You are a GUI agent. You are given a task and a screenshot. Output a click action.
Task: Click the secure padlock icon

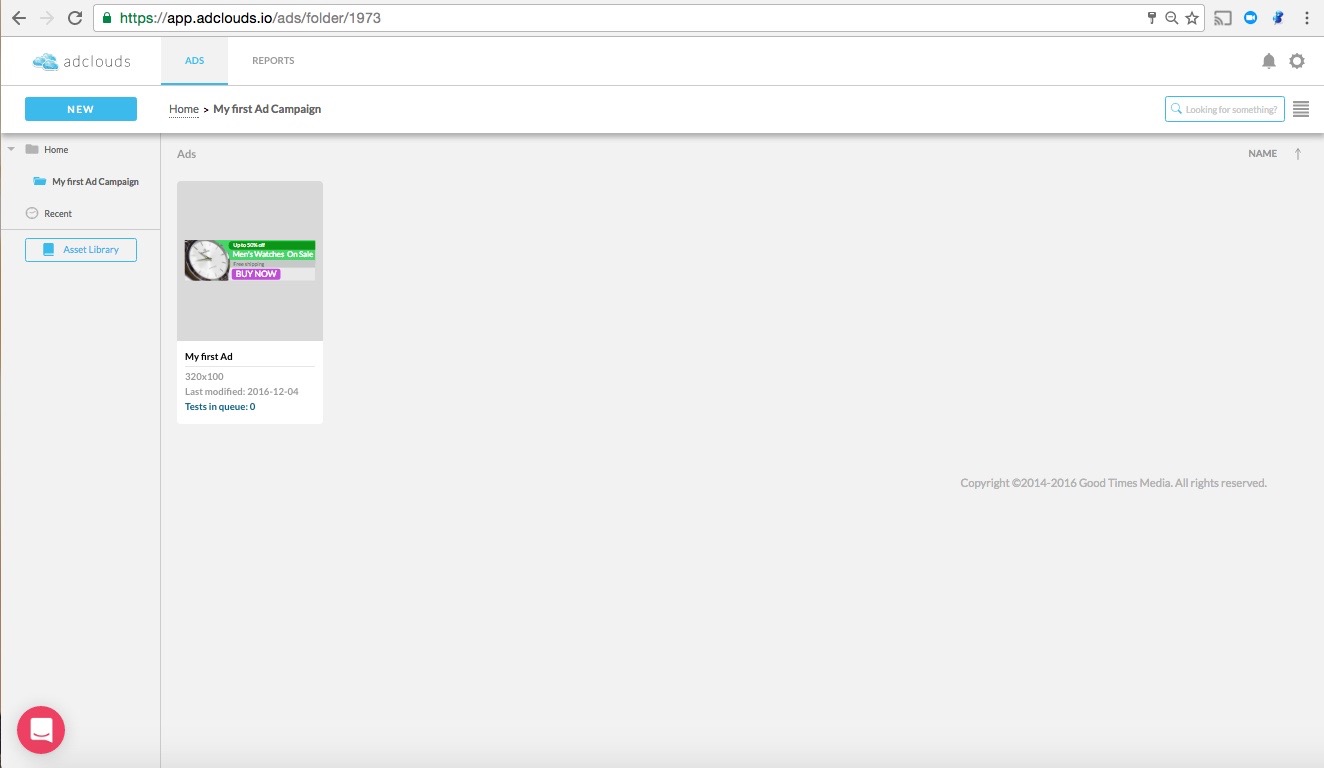pos(106,18)
